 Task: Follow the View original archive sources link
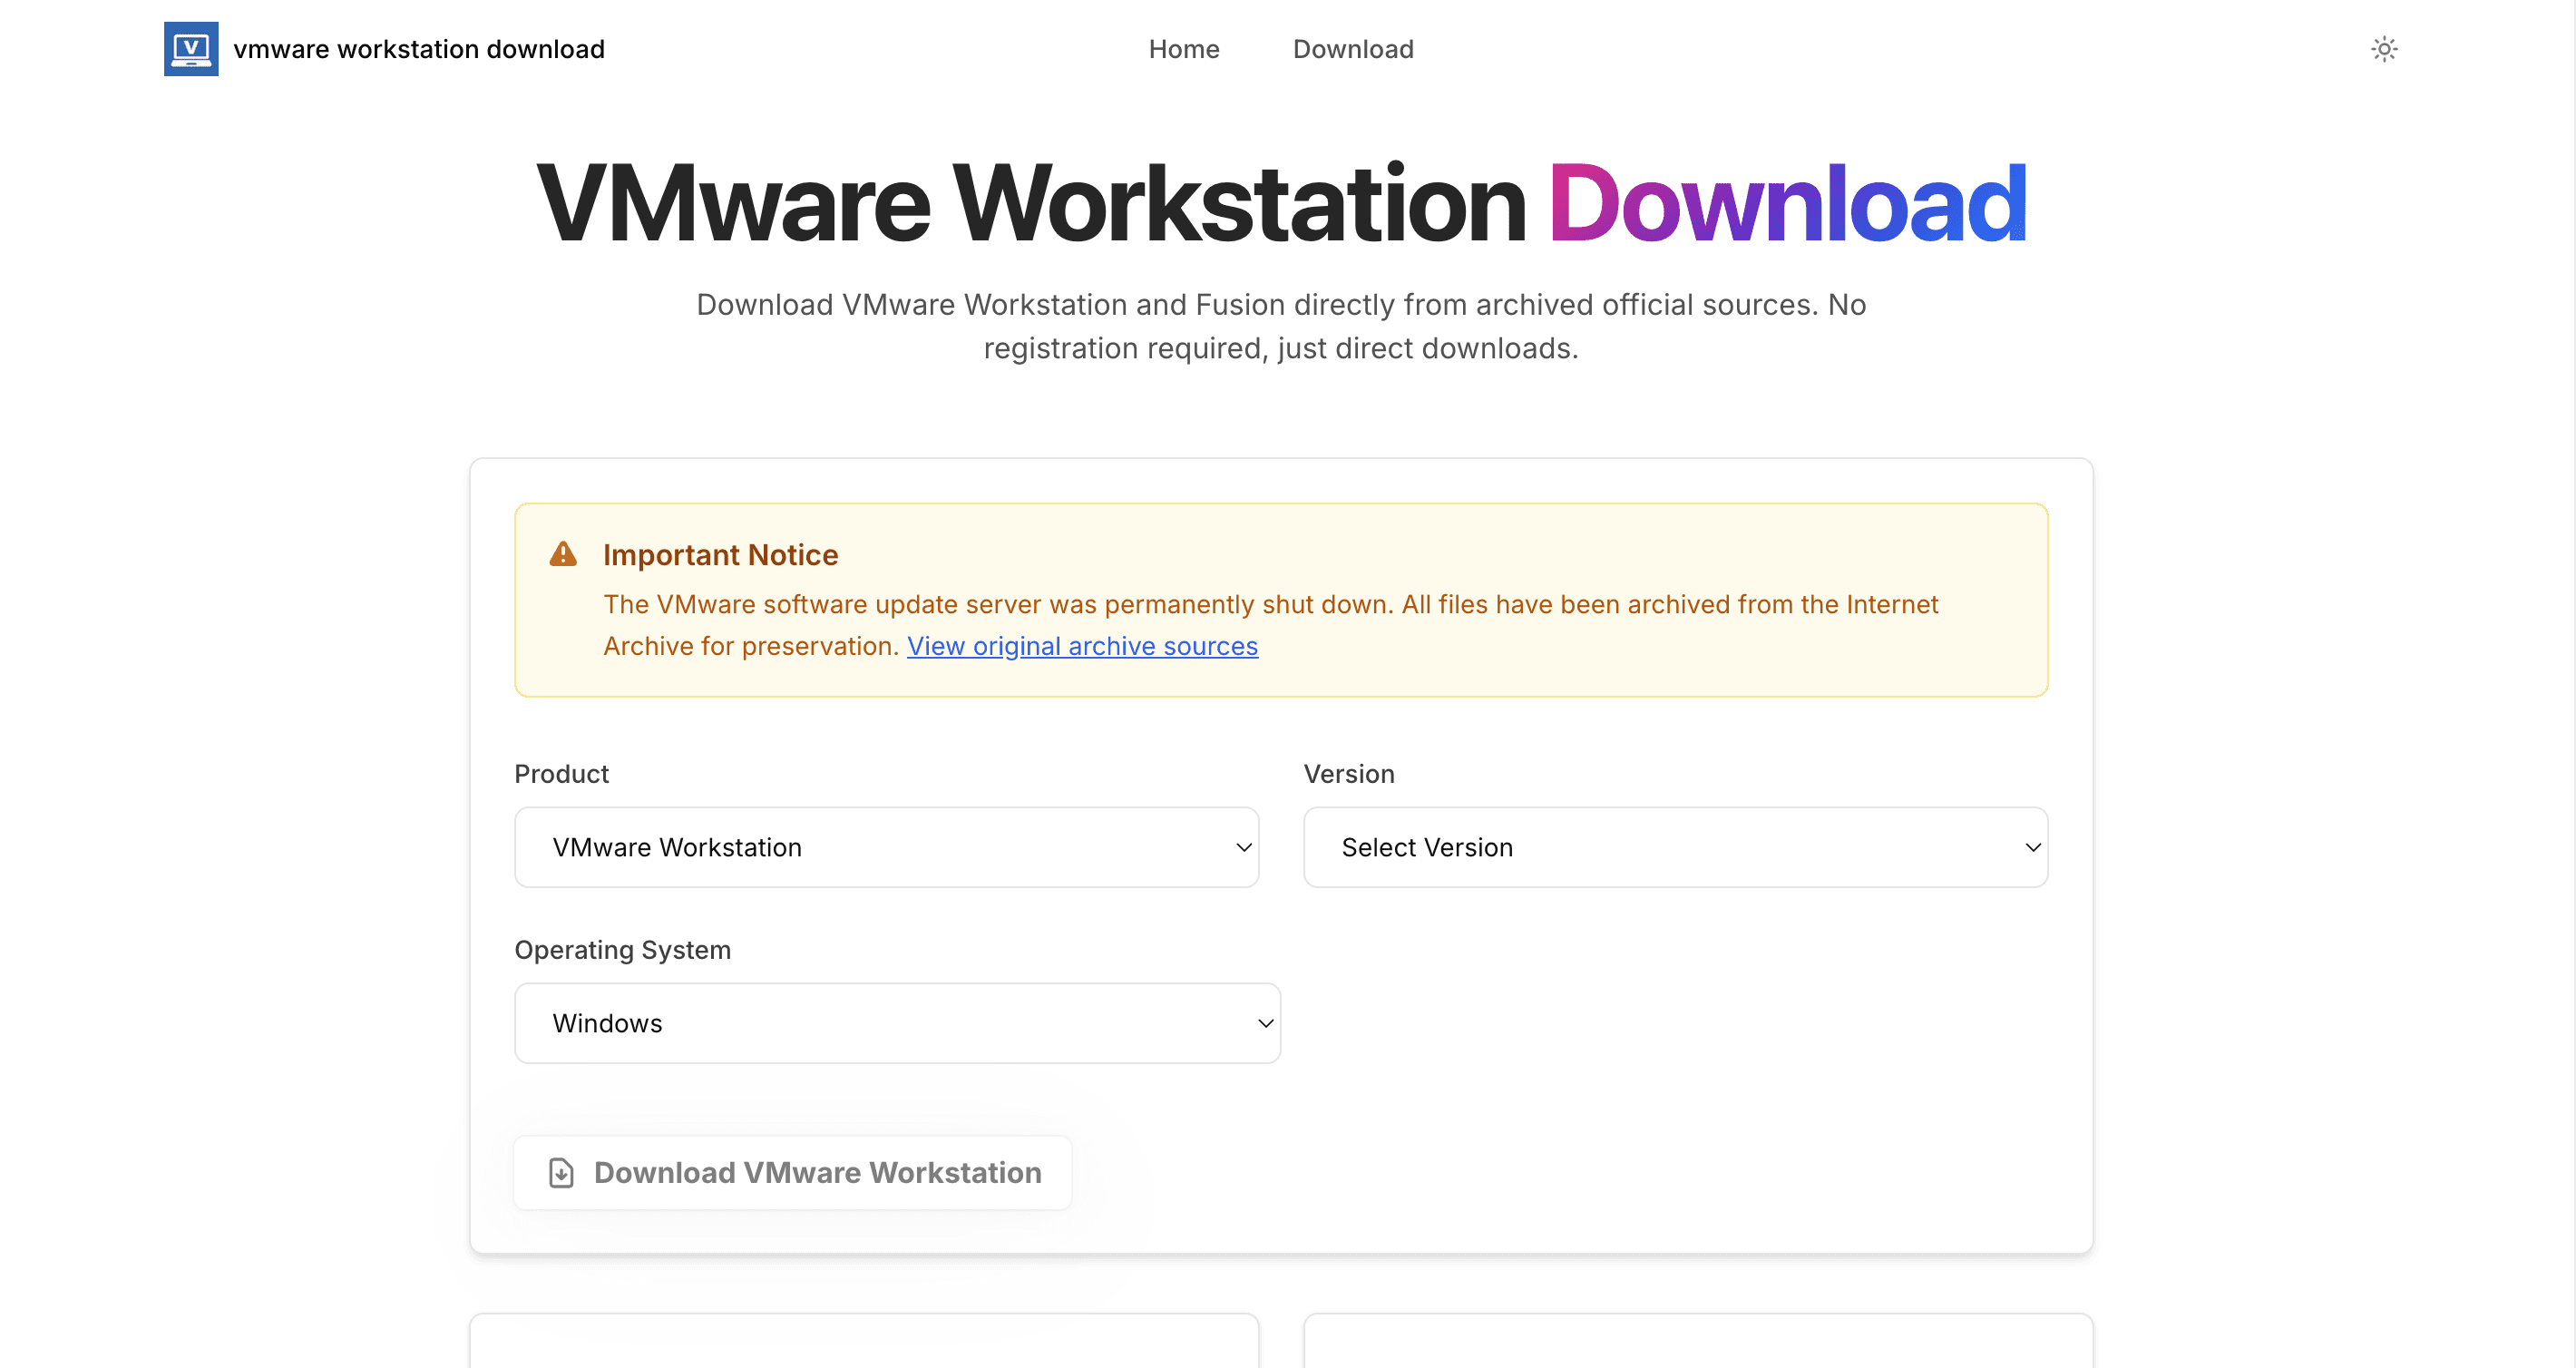pyautogui.click(x=1082, y=646)
